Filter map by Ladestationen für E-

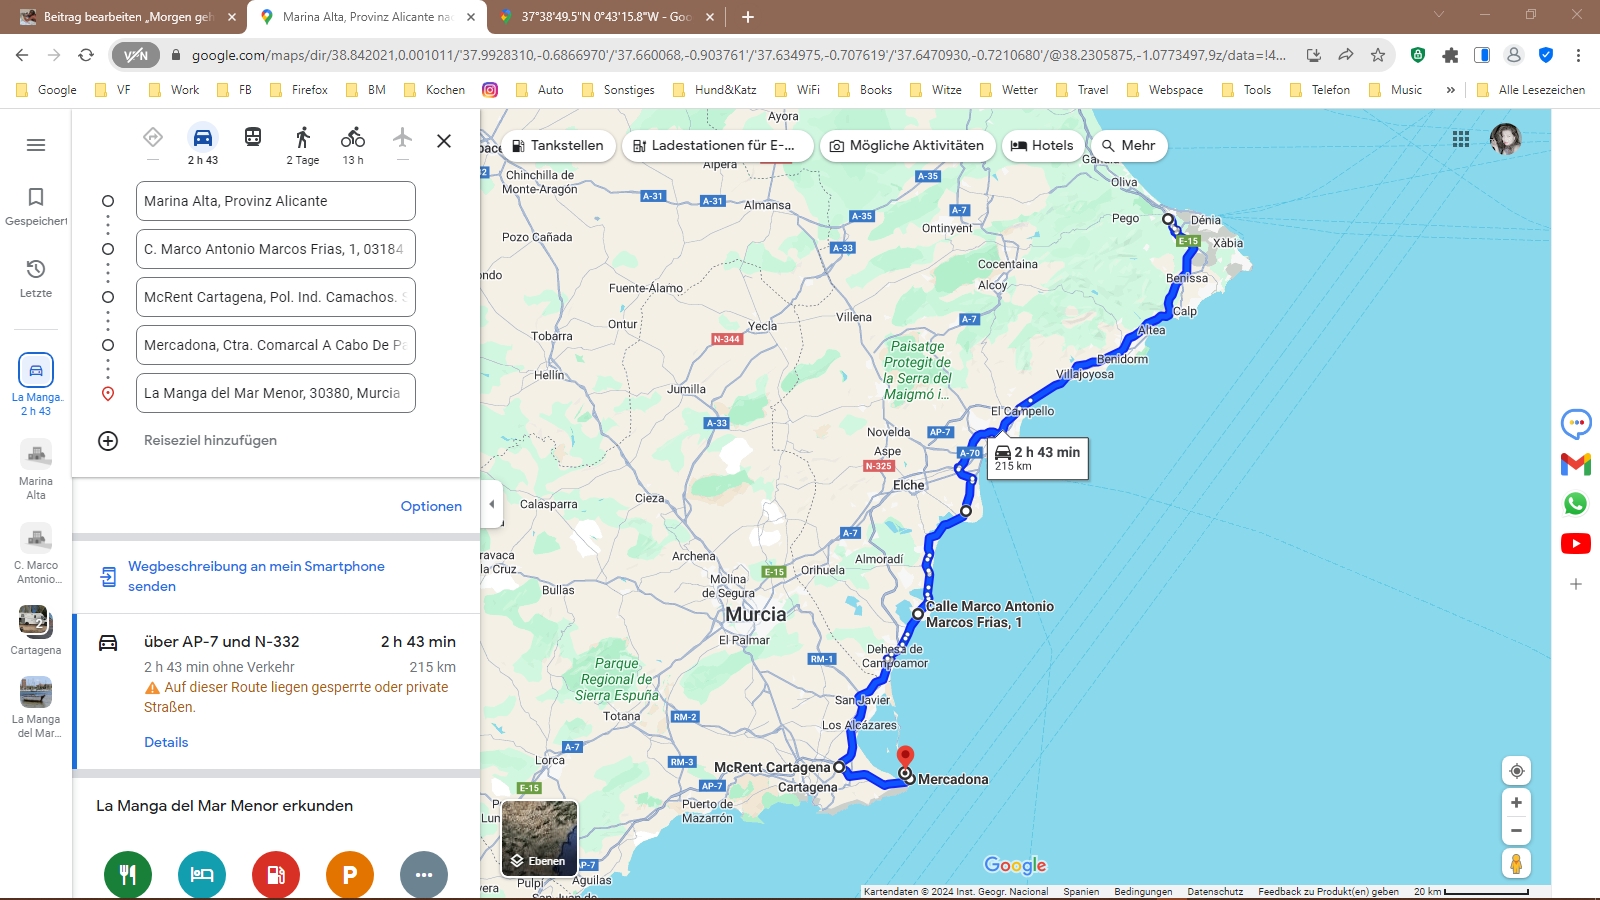(716, 145)
